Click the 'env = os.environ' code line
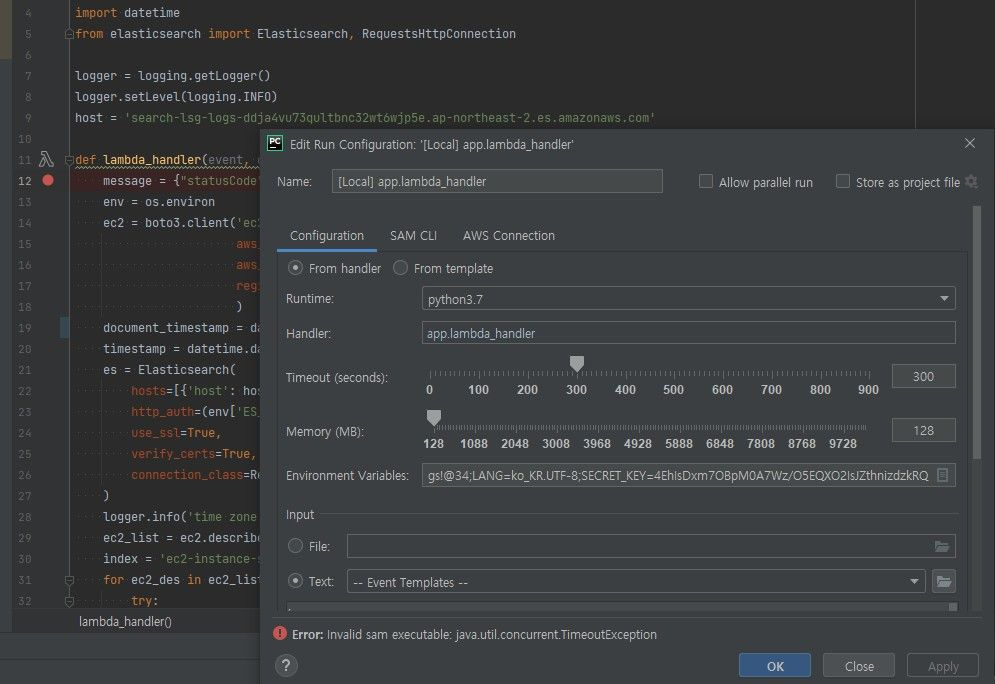Image resolution: width=995 pixels, height=684 pixels. click(159, 201)
